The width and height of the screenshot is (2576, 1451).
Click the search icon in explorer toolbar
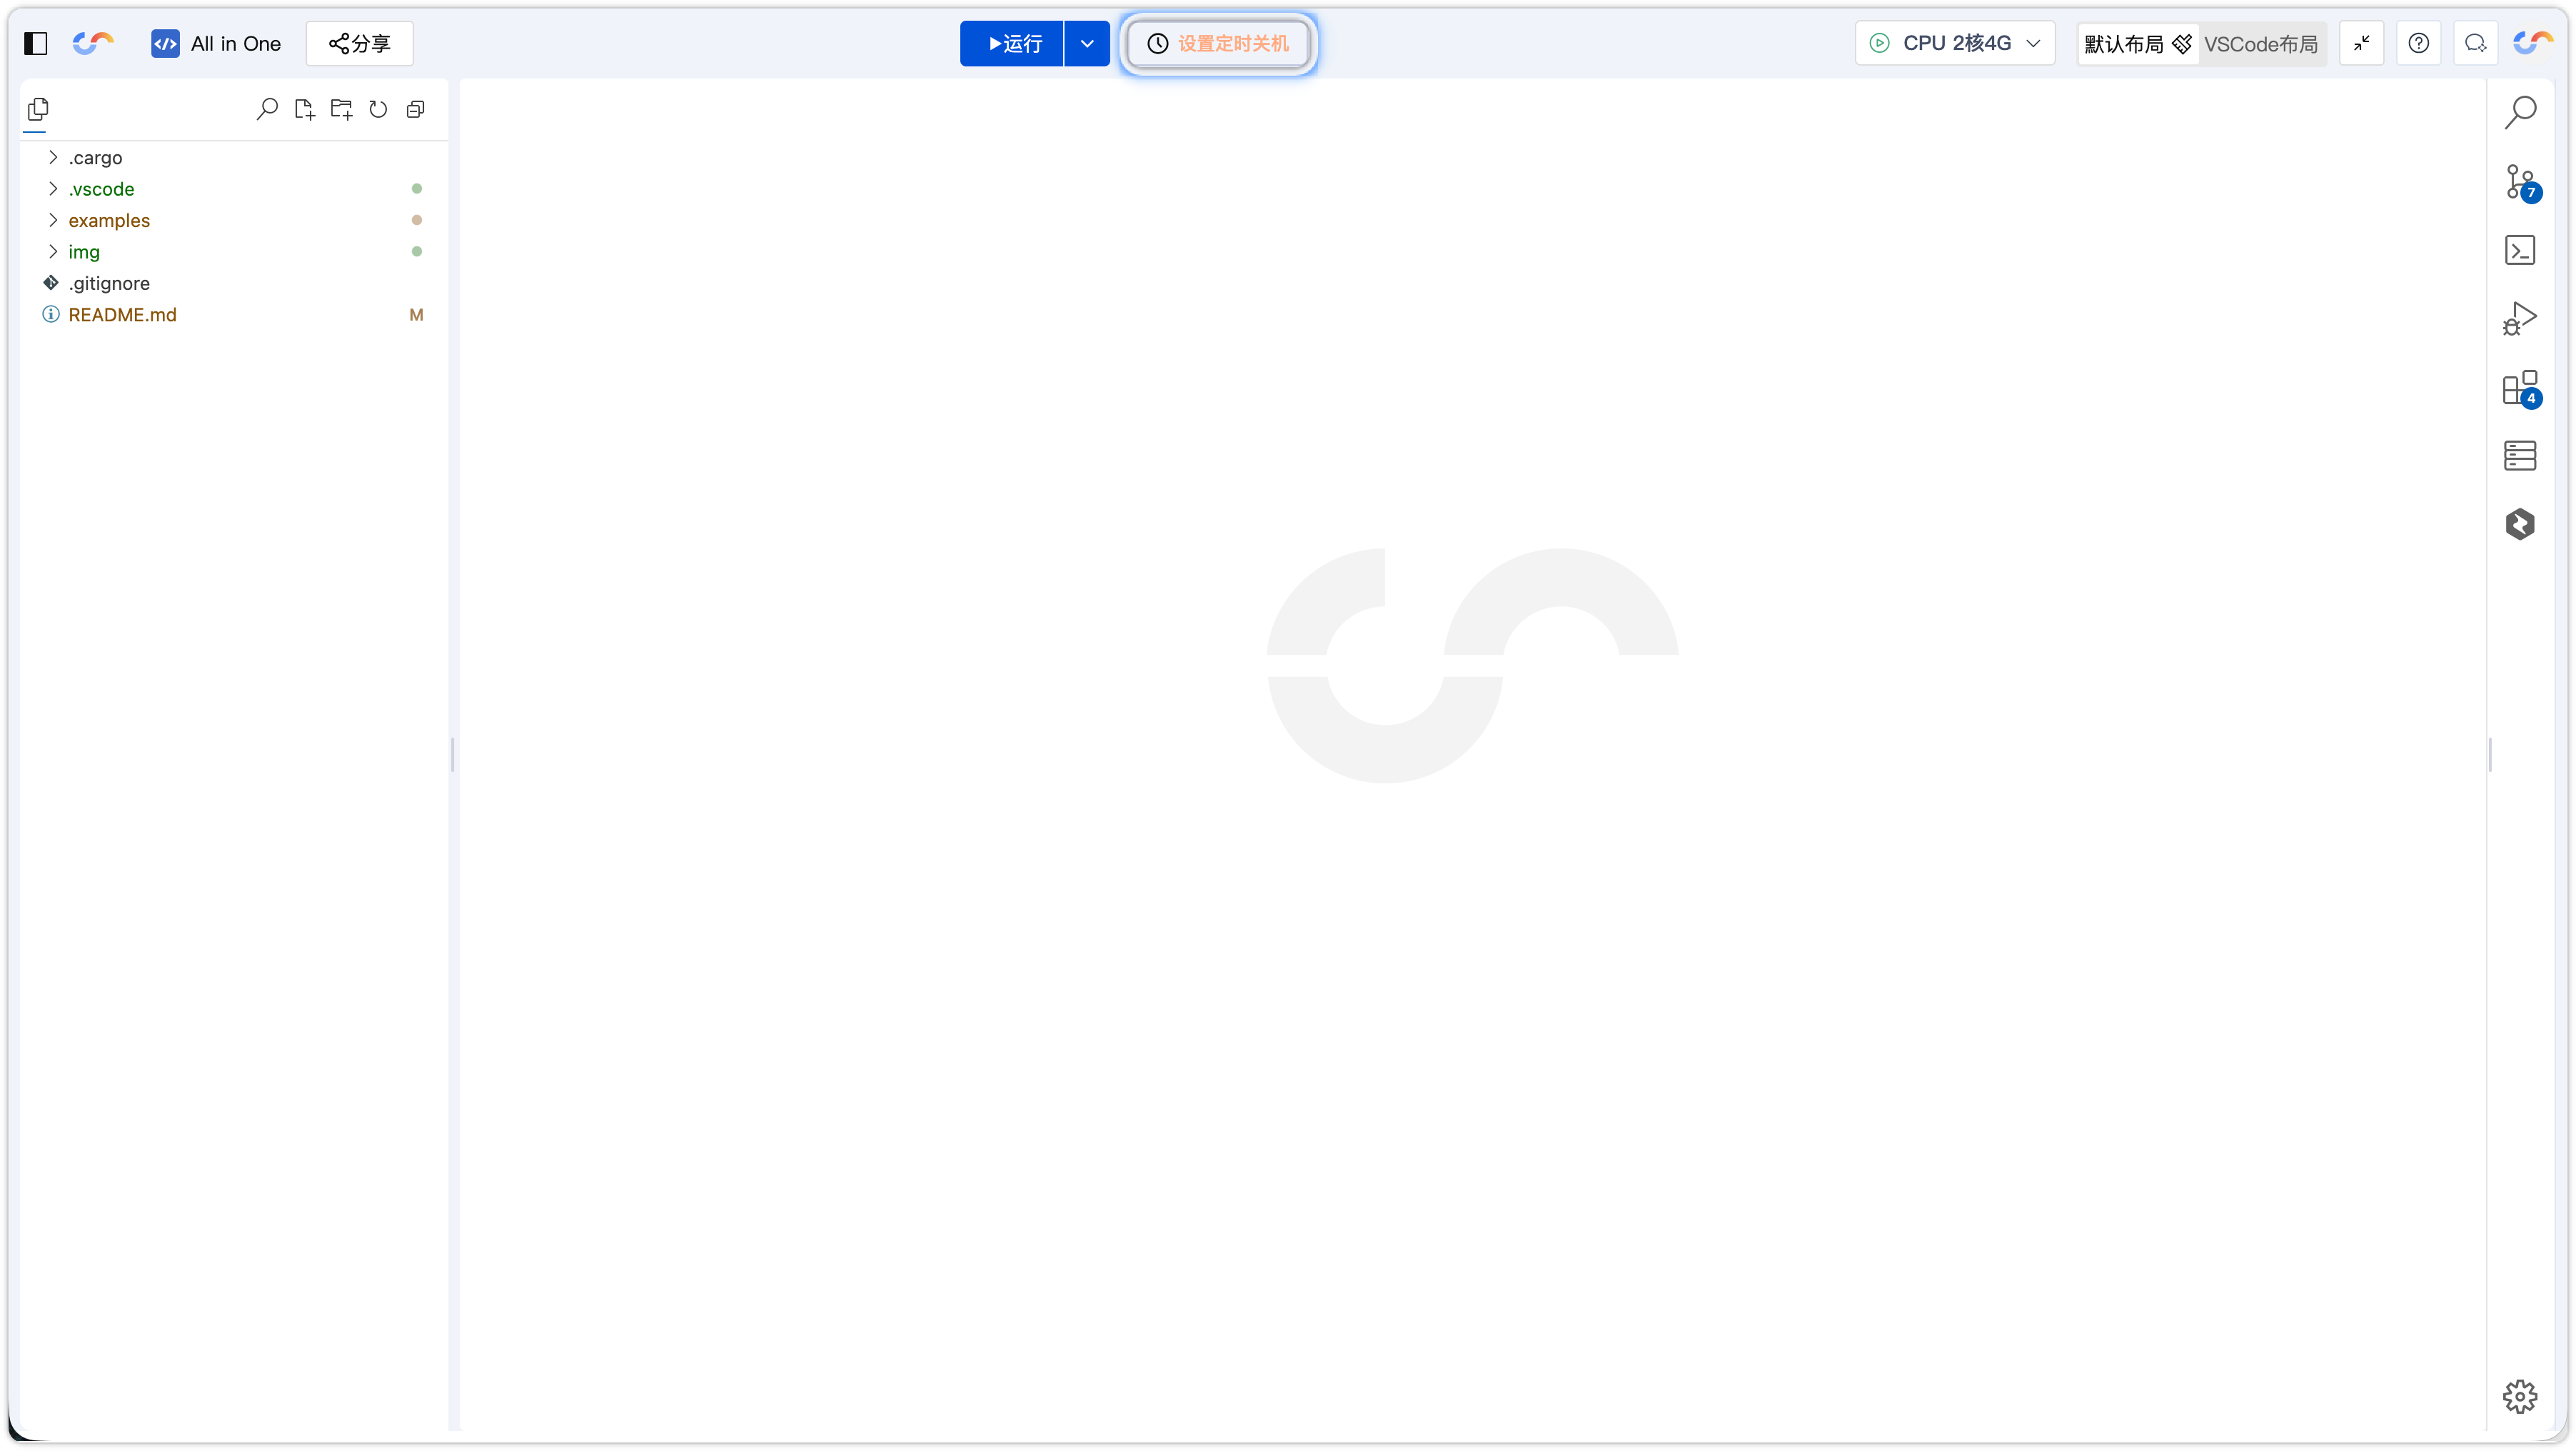pyautogui.click(x=267, y=109)
